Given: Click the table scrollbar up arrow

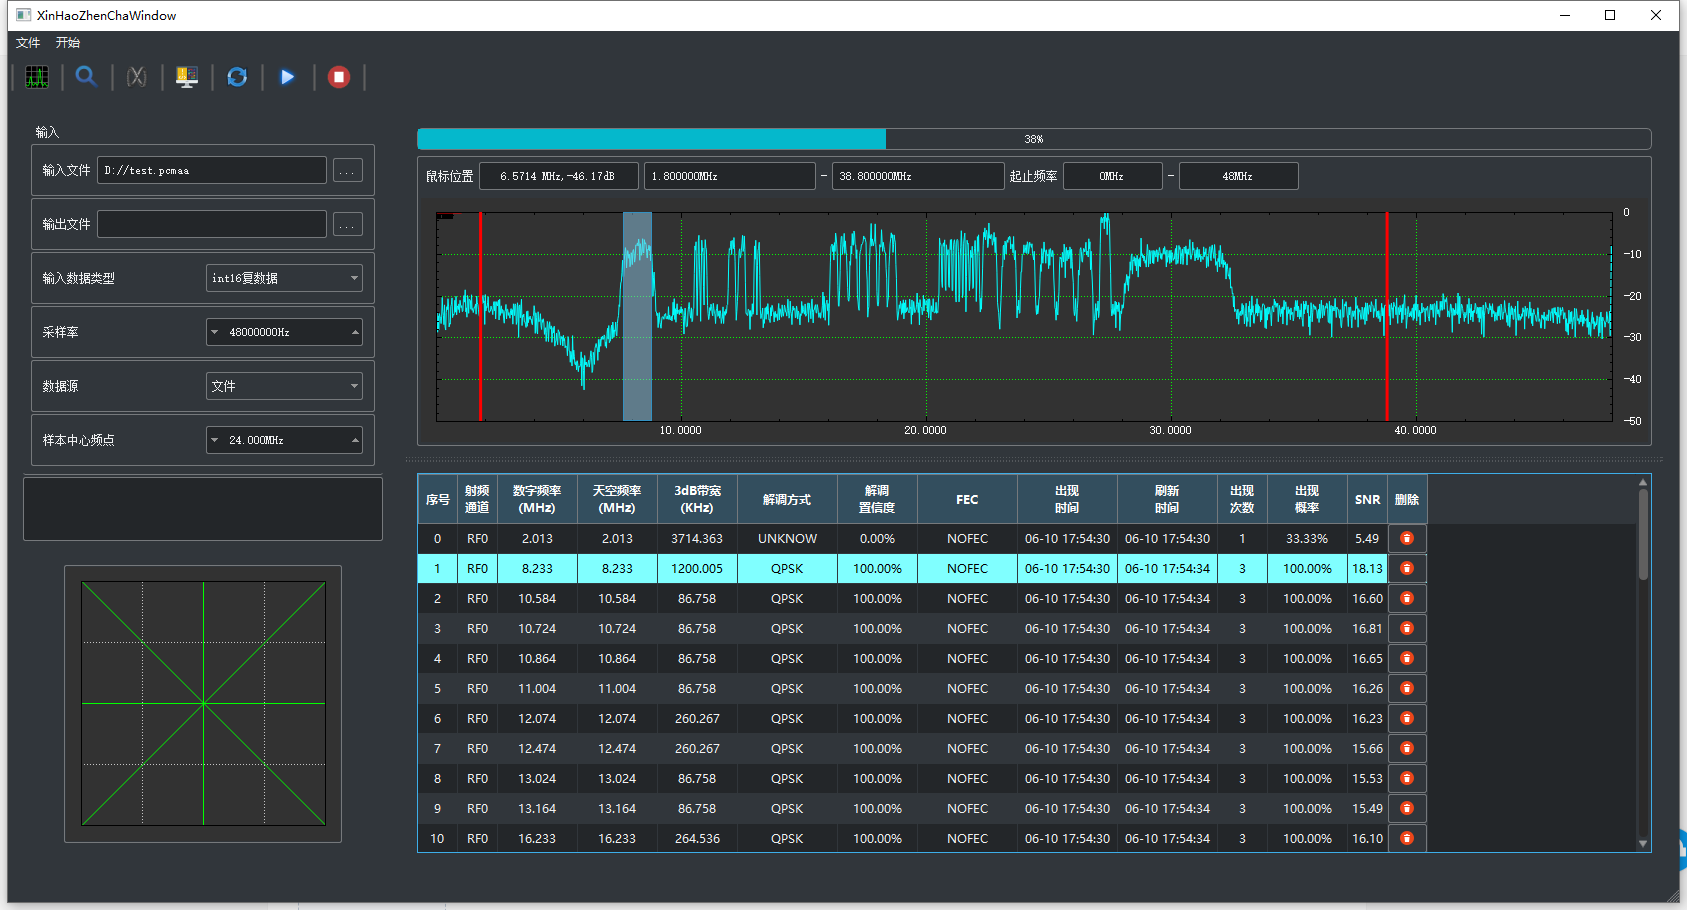Looking at the screenshot, I should [x=1643, y=482].
